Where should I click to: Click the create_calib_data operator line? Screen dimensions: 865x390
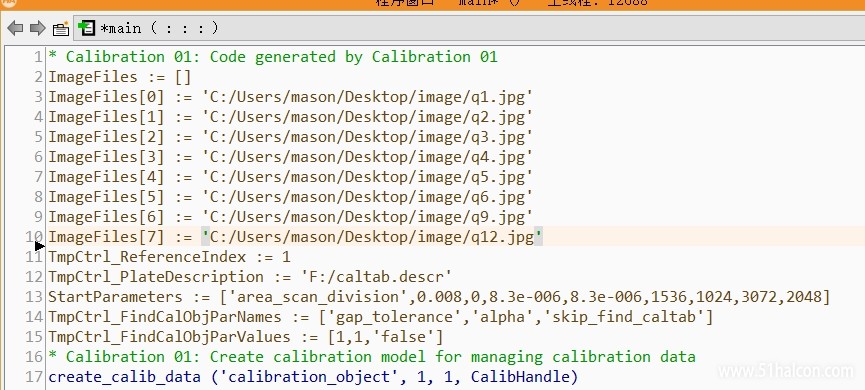(x=313, y=377)
